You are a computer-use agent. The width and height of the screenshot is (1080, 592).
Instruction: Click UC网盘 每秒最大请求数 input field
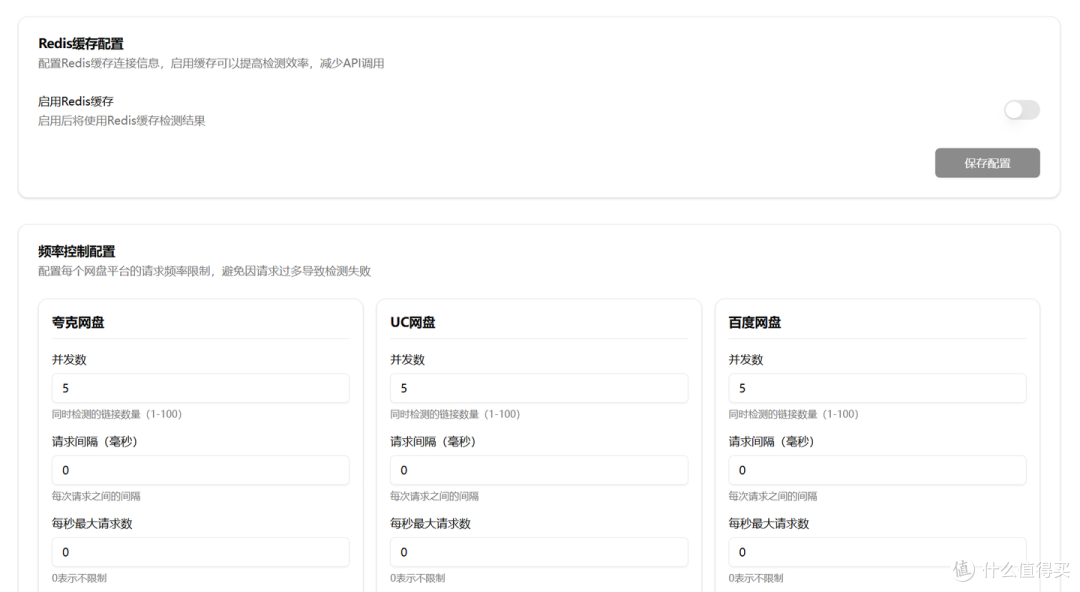point(539,552)
